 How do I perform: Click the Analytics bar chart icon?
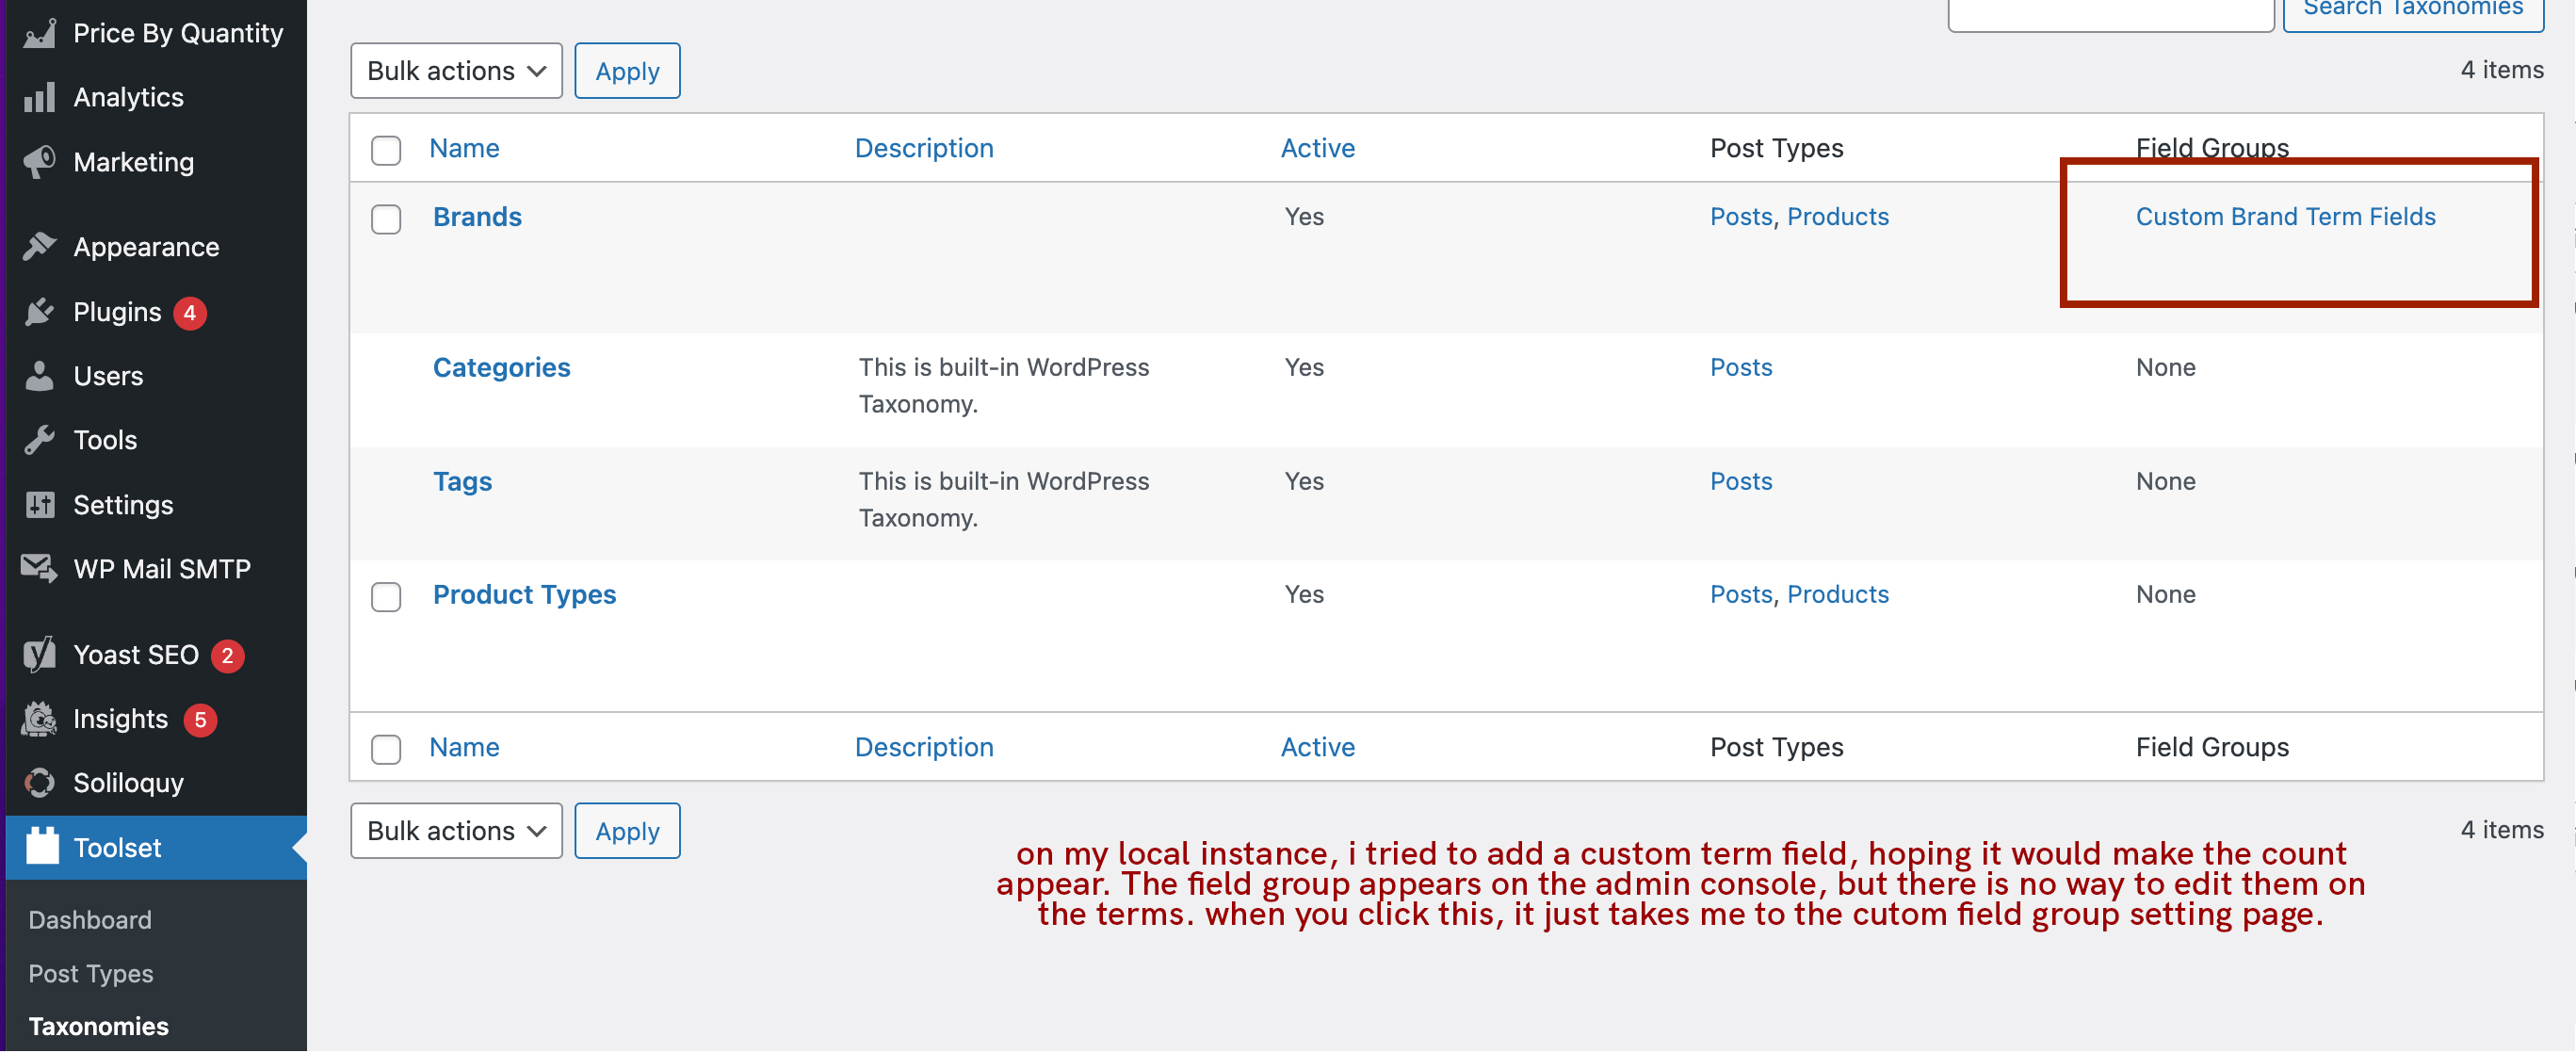click(x=39, y=98)
